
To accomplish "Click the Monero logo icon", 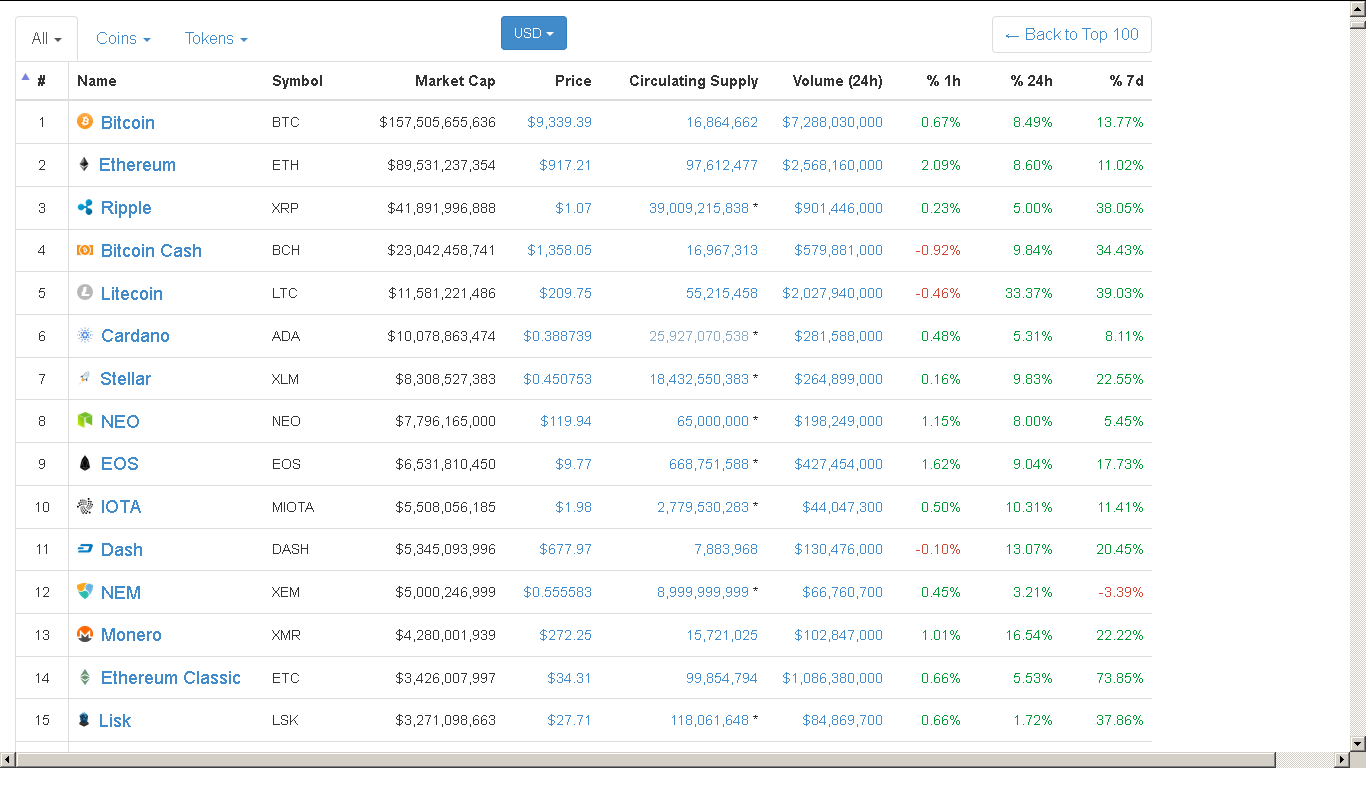I will point(85,634).
